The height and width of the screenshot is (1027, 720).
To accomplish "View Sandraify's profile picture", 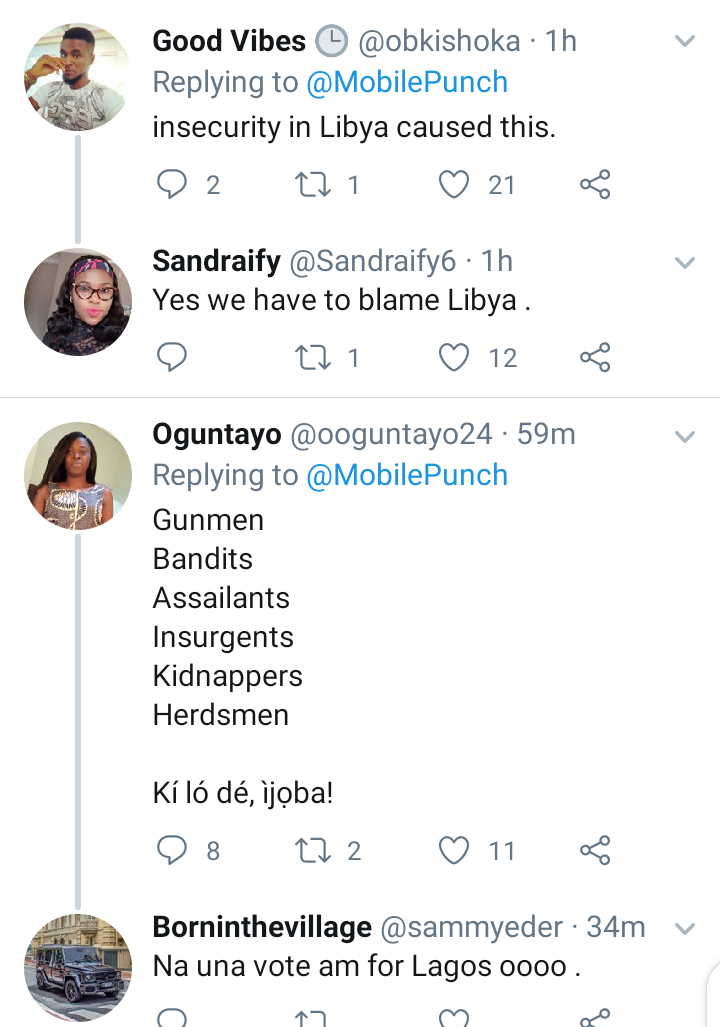I will [78, 302].
